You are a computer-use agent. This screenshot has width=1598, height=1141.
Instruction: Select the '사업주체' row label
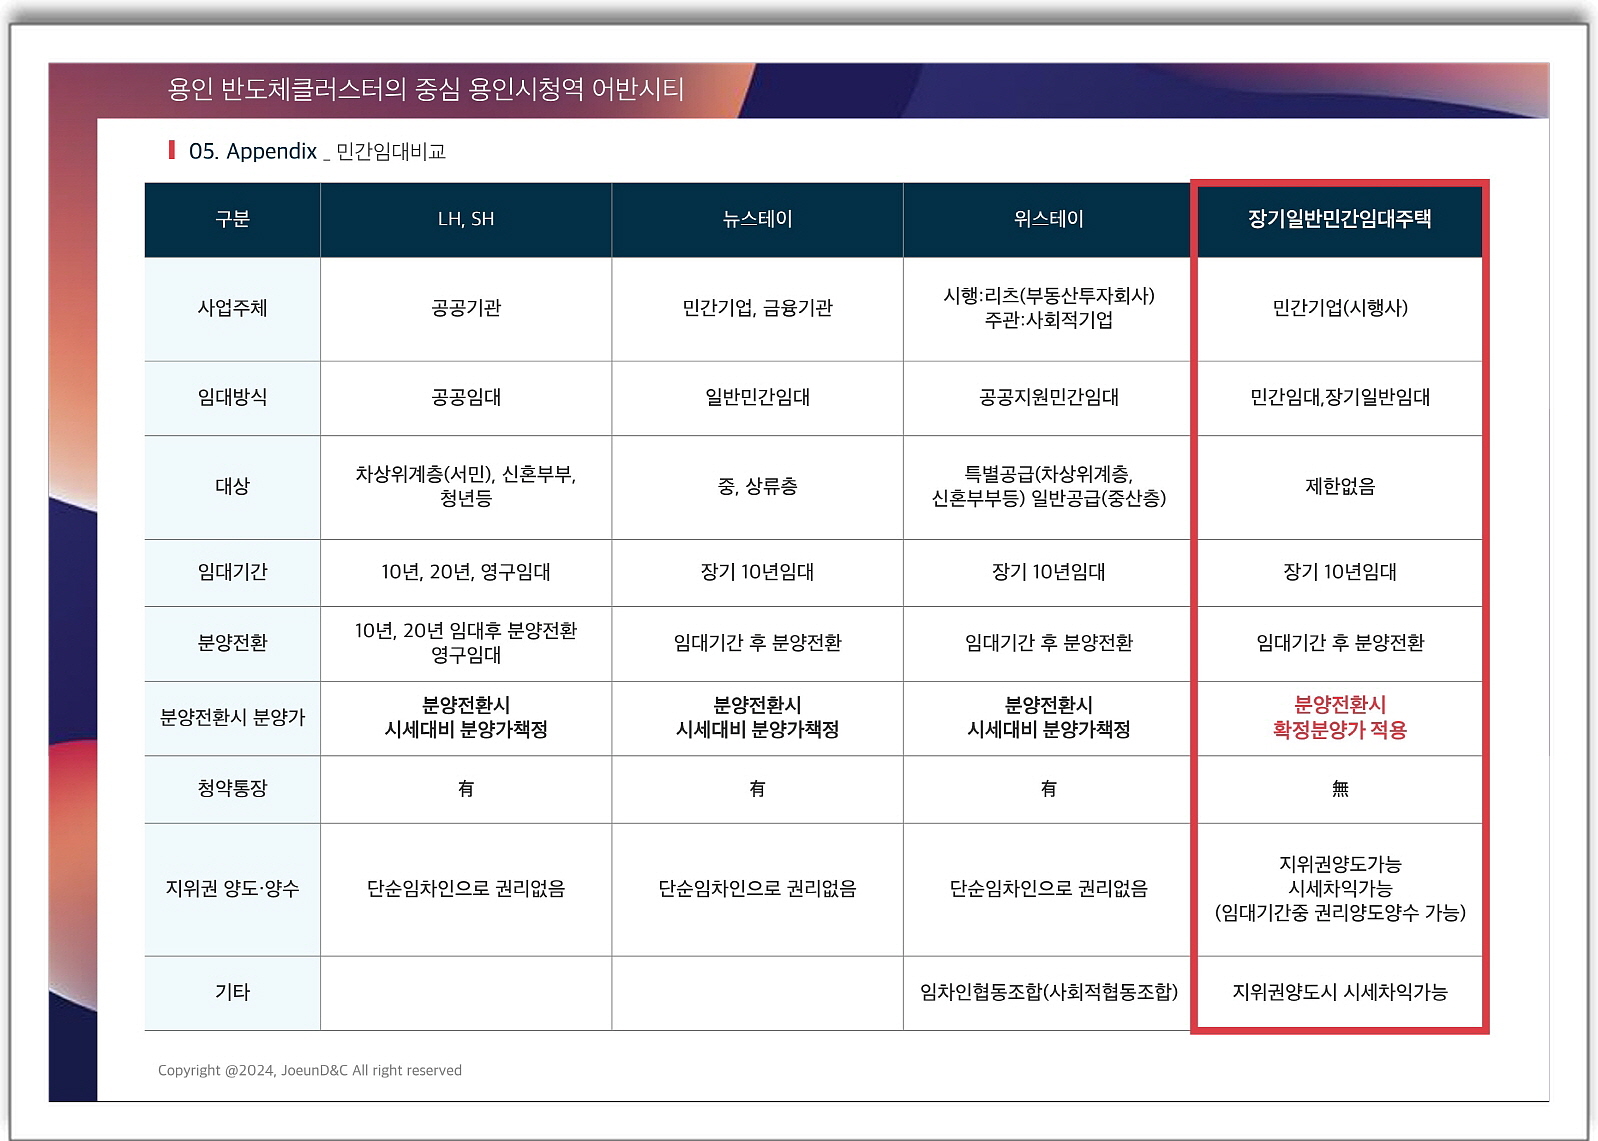[x=232, y=309]
